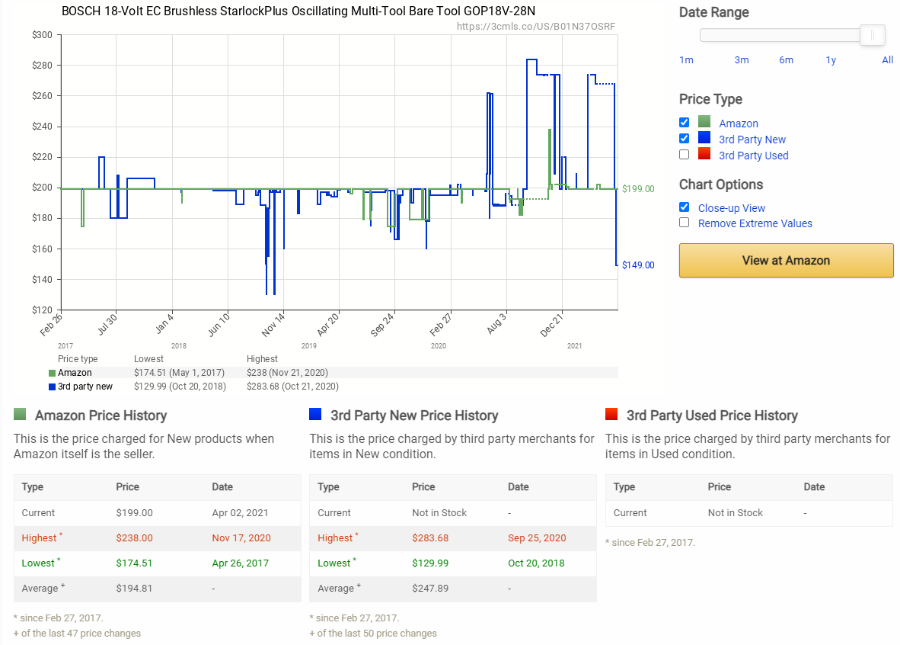Click blue 3rd party new legend marker

[52, 387]
